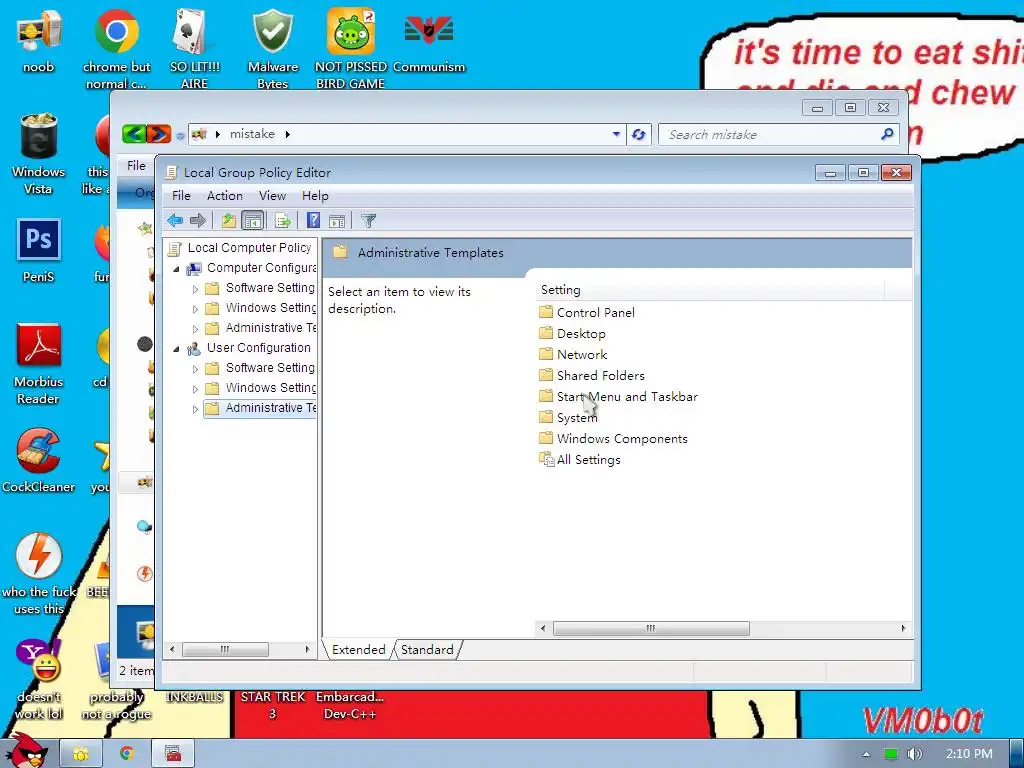Switch to the Extended tab
The height and width of the screenshot is (768, 1024).
[x=359, y=649]
